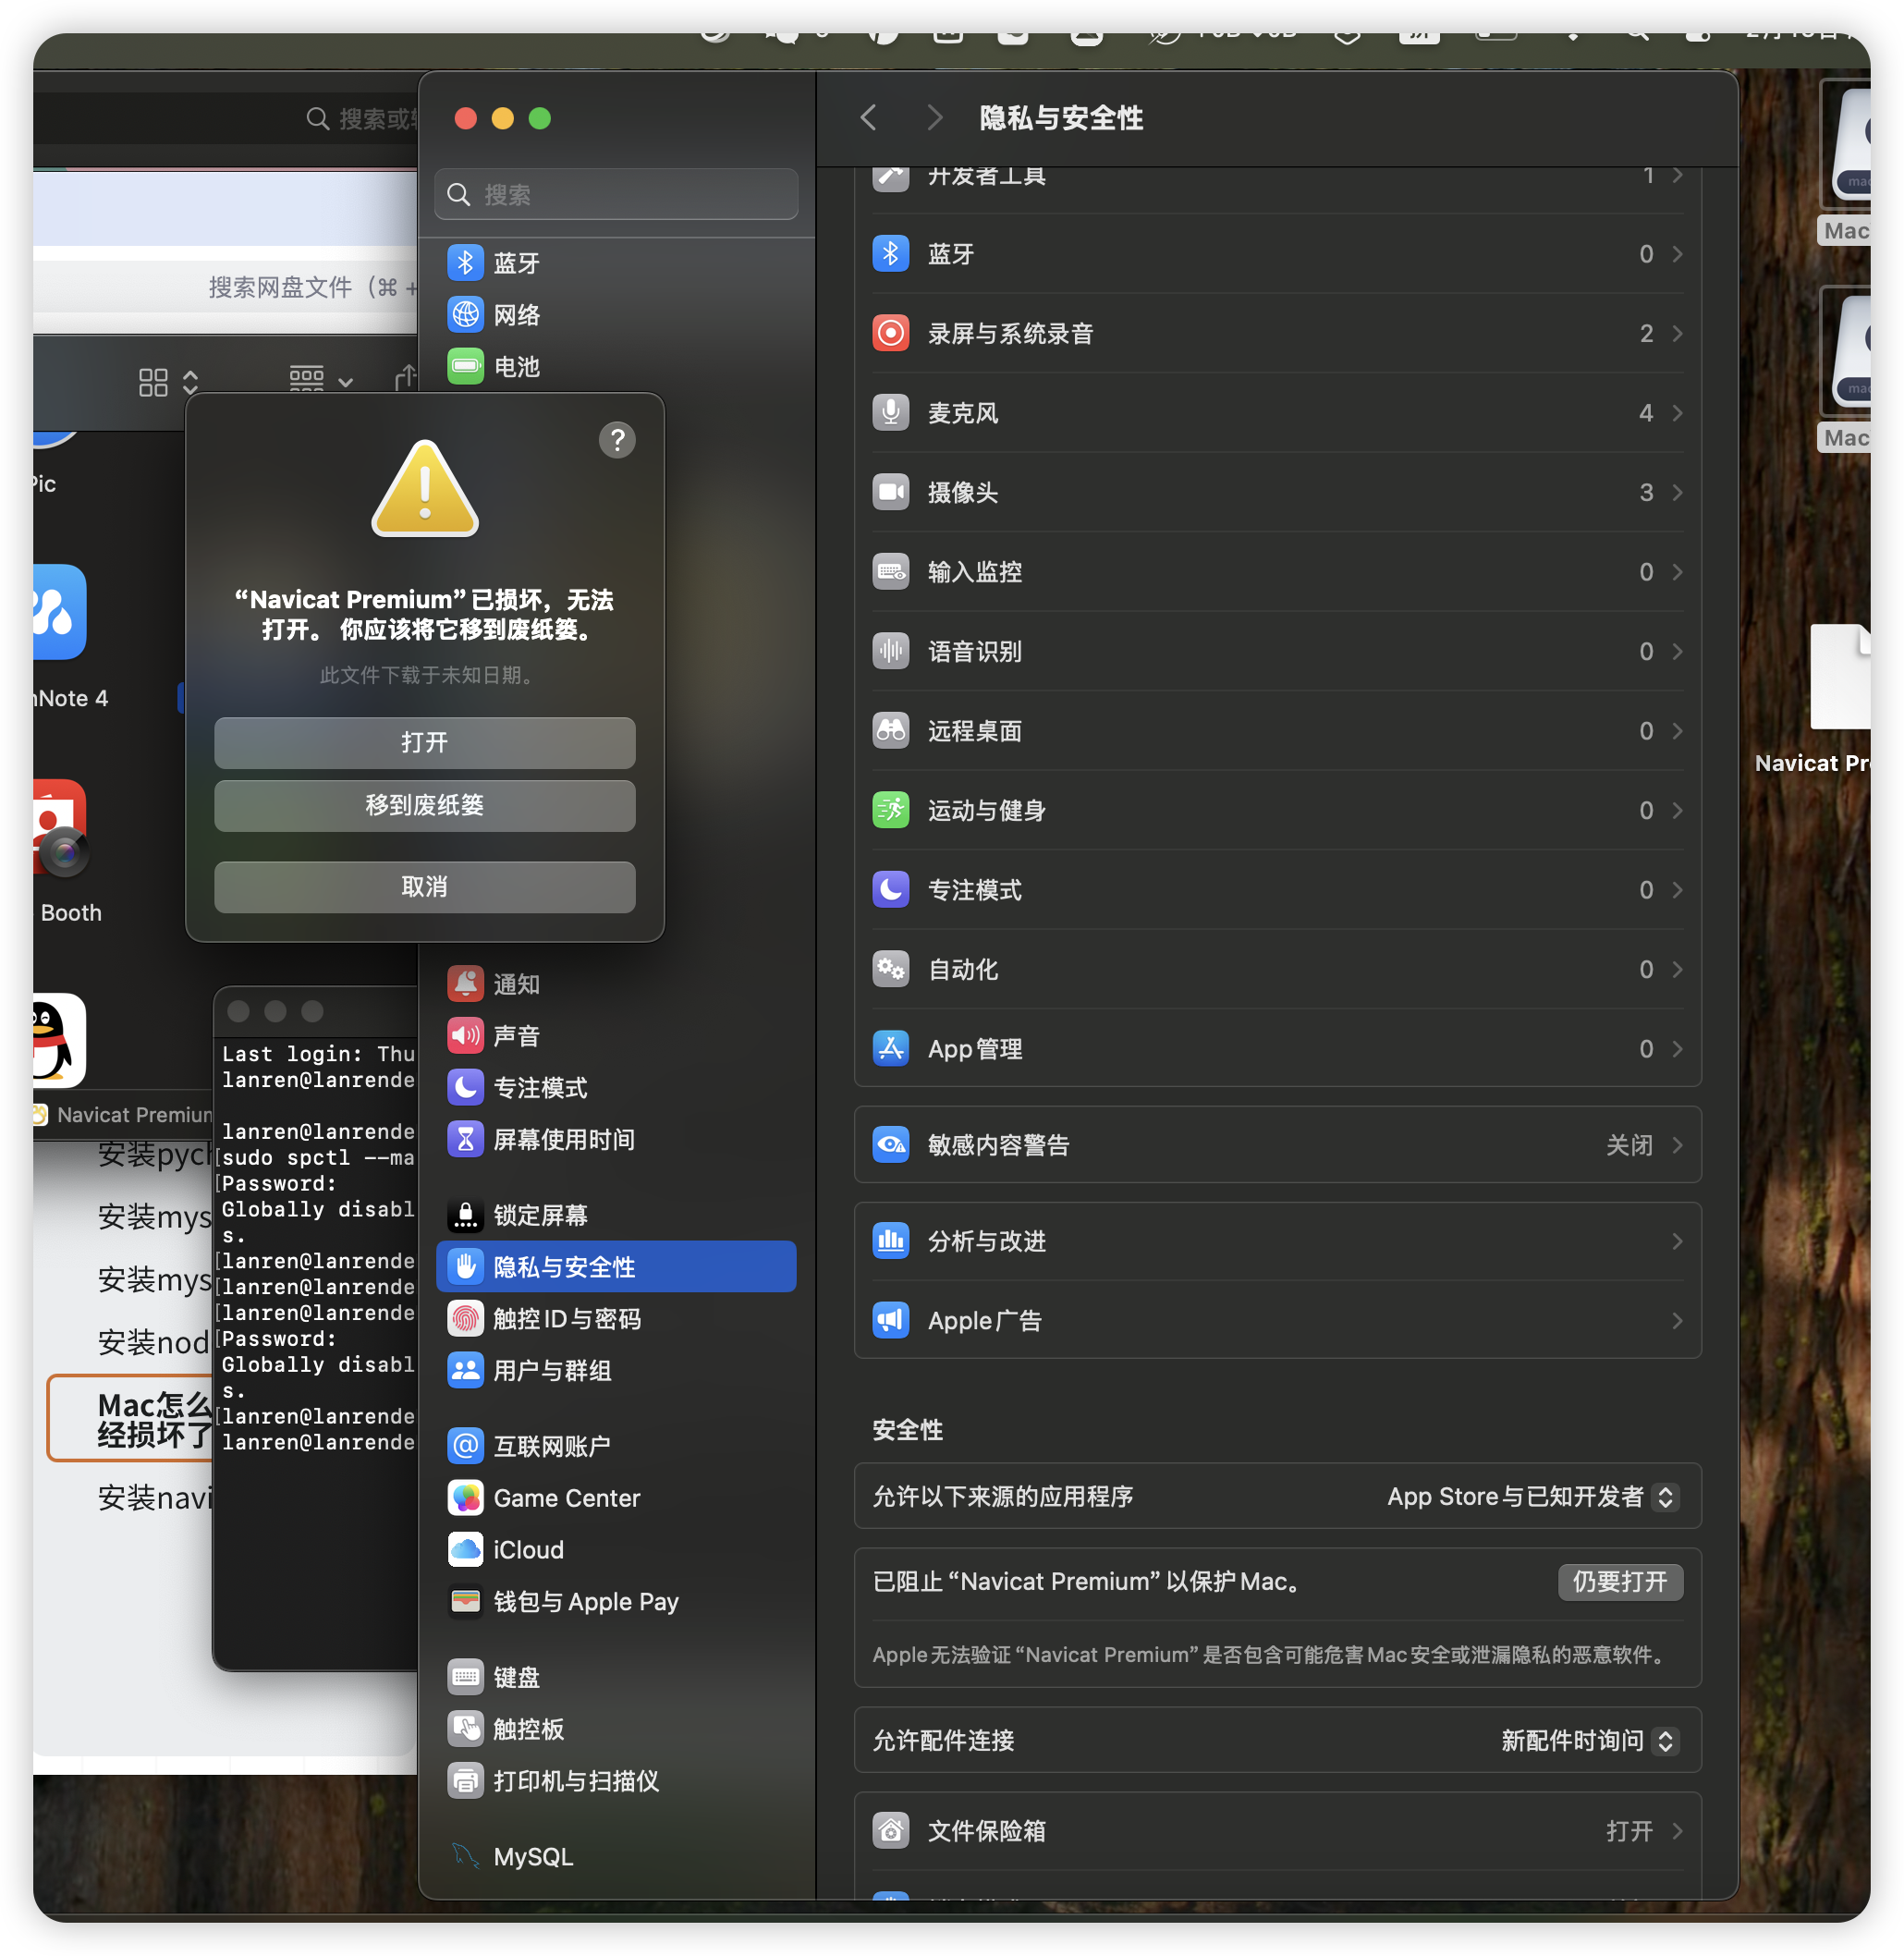1904x1956 pixels.
Task: Click the Focus moon icon in Privacy list
Action: pyautogui.click(x=890, y=890)
